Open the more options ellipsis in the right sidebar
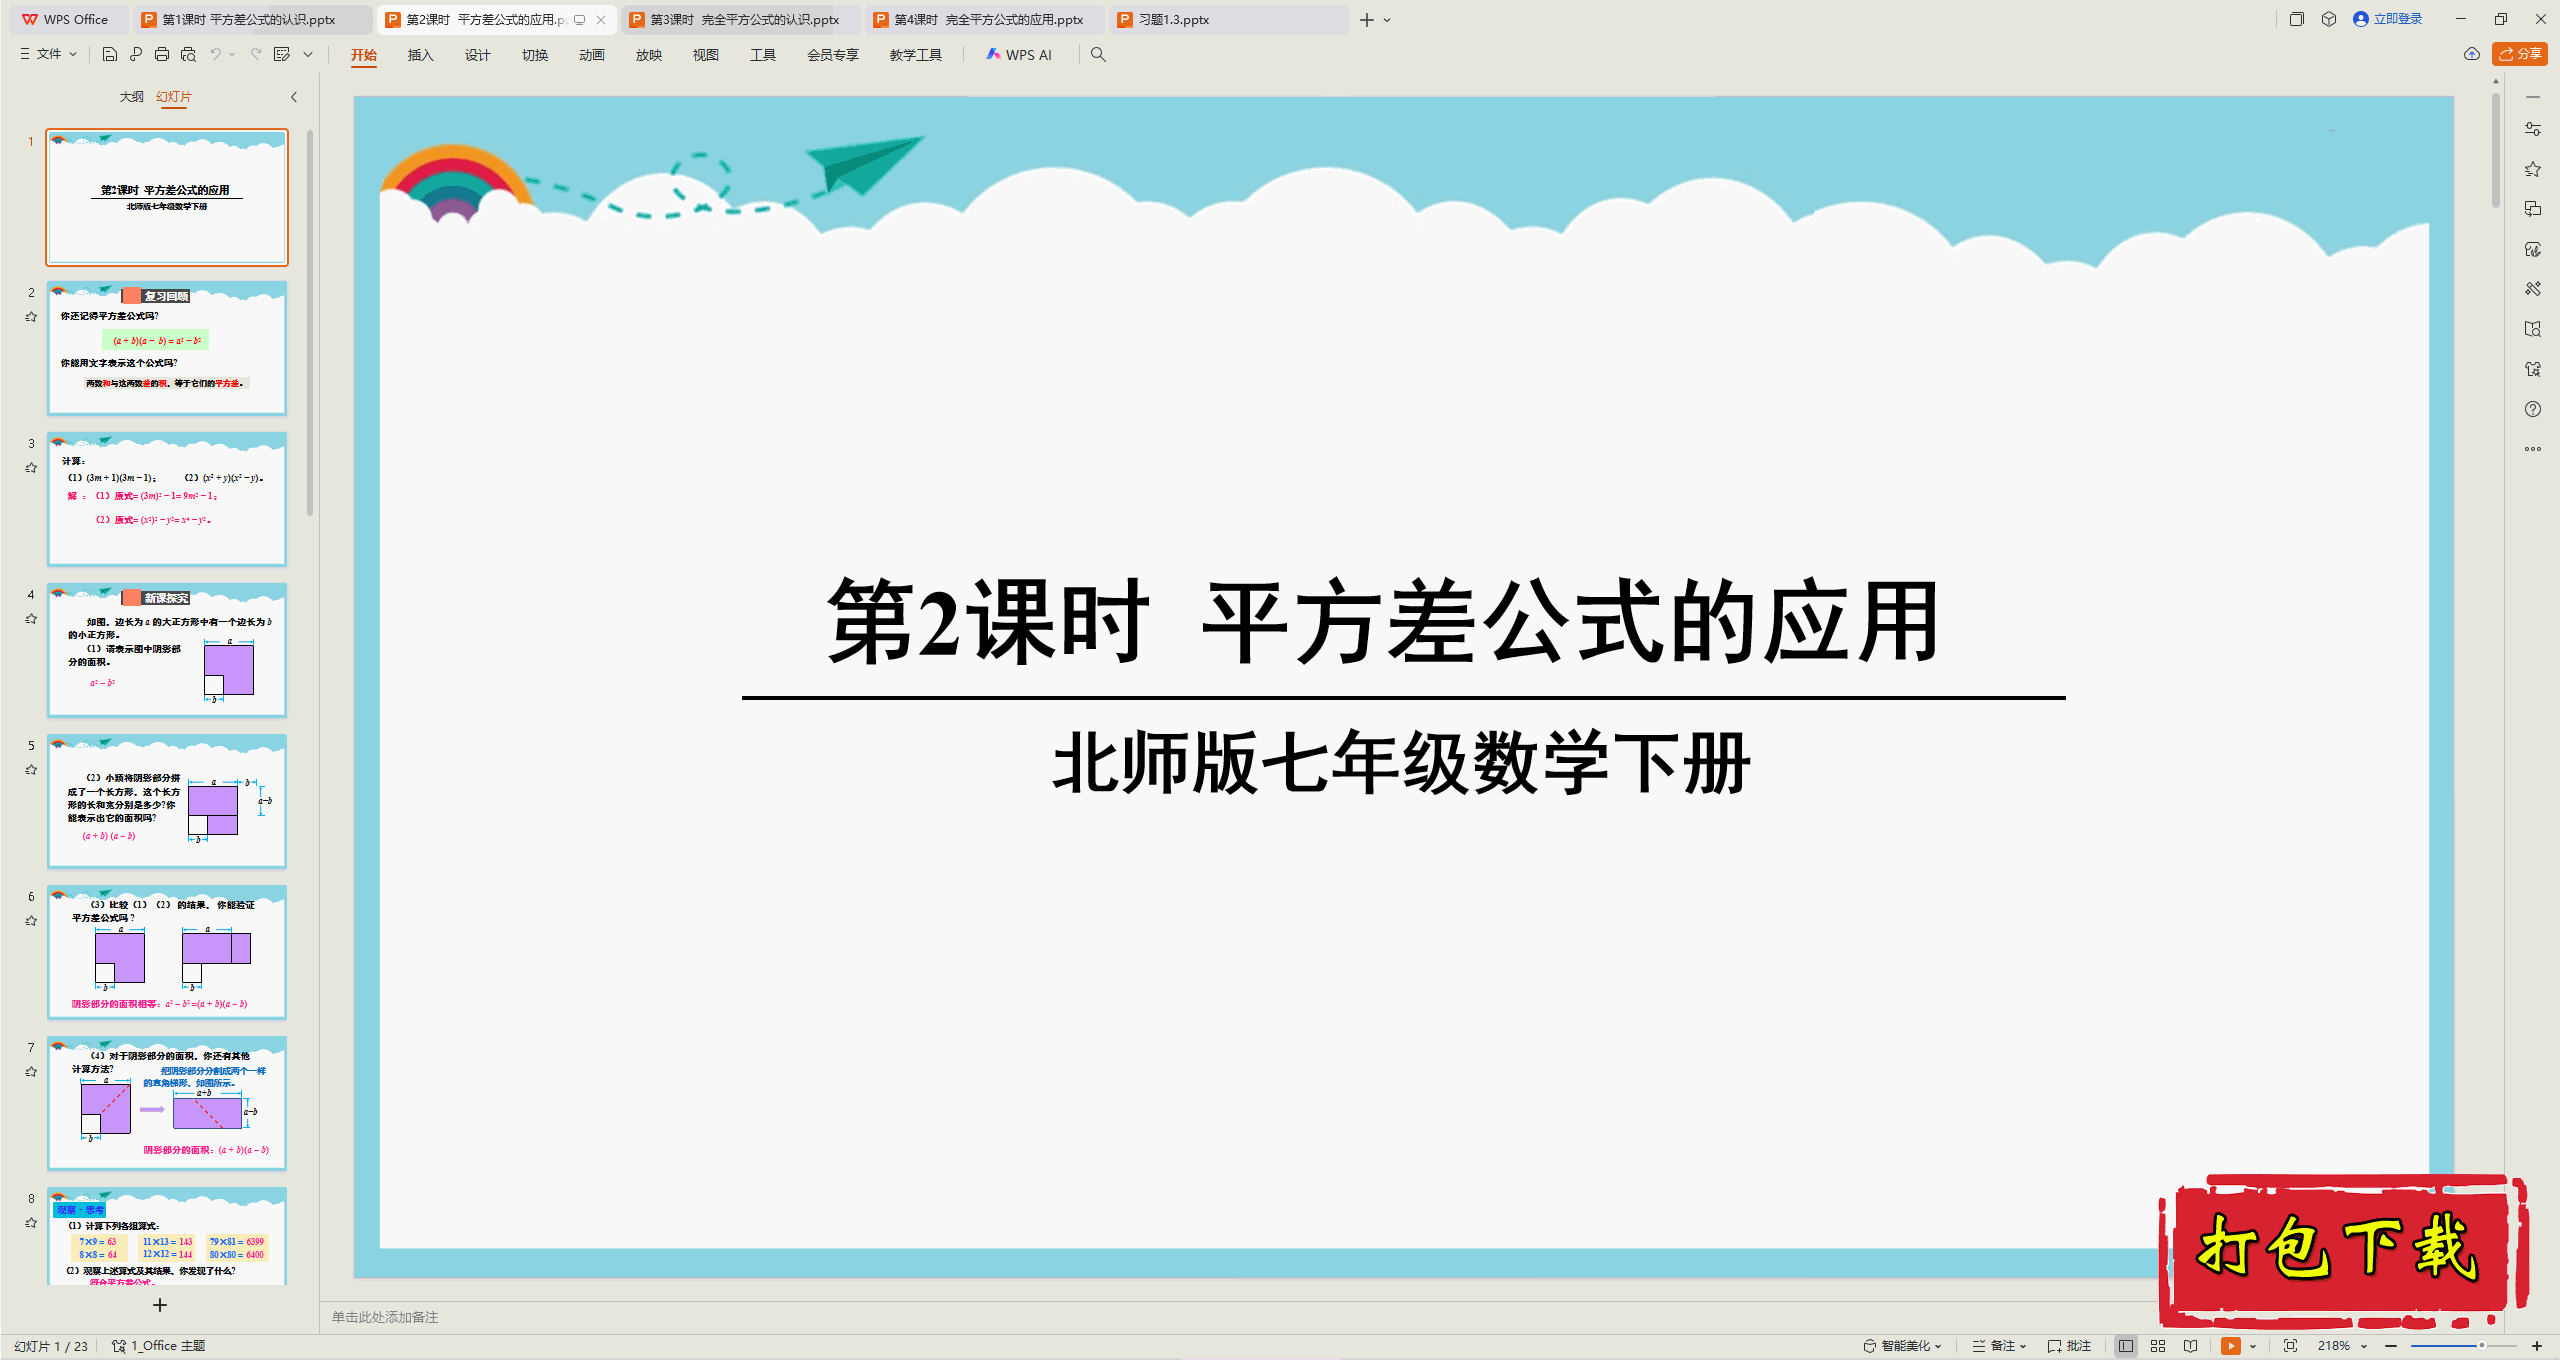 [x=2532, y=449]
